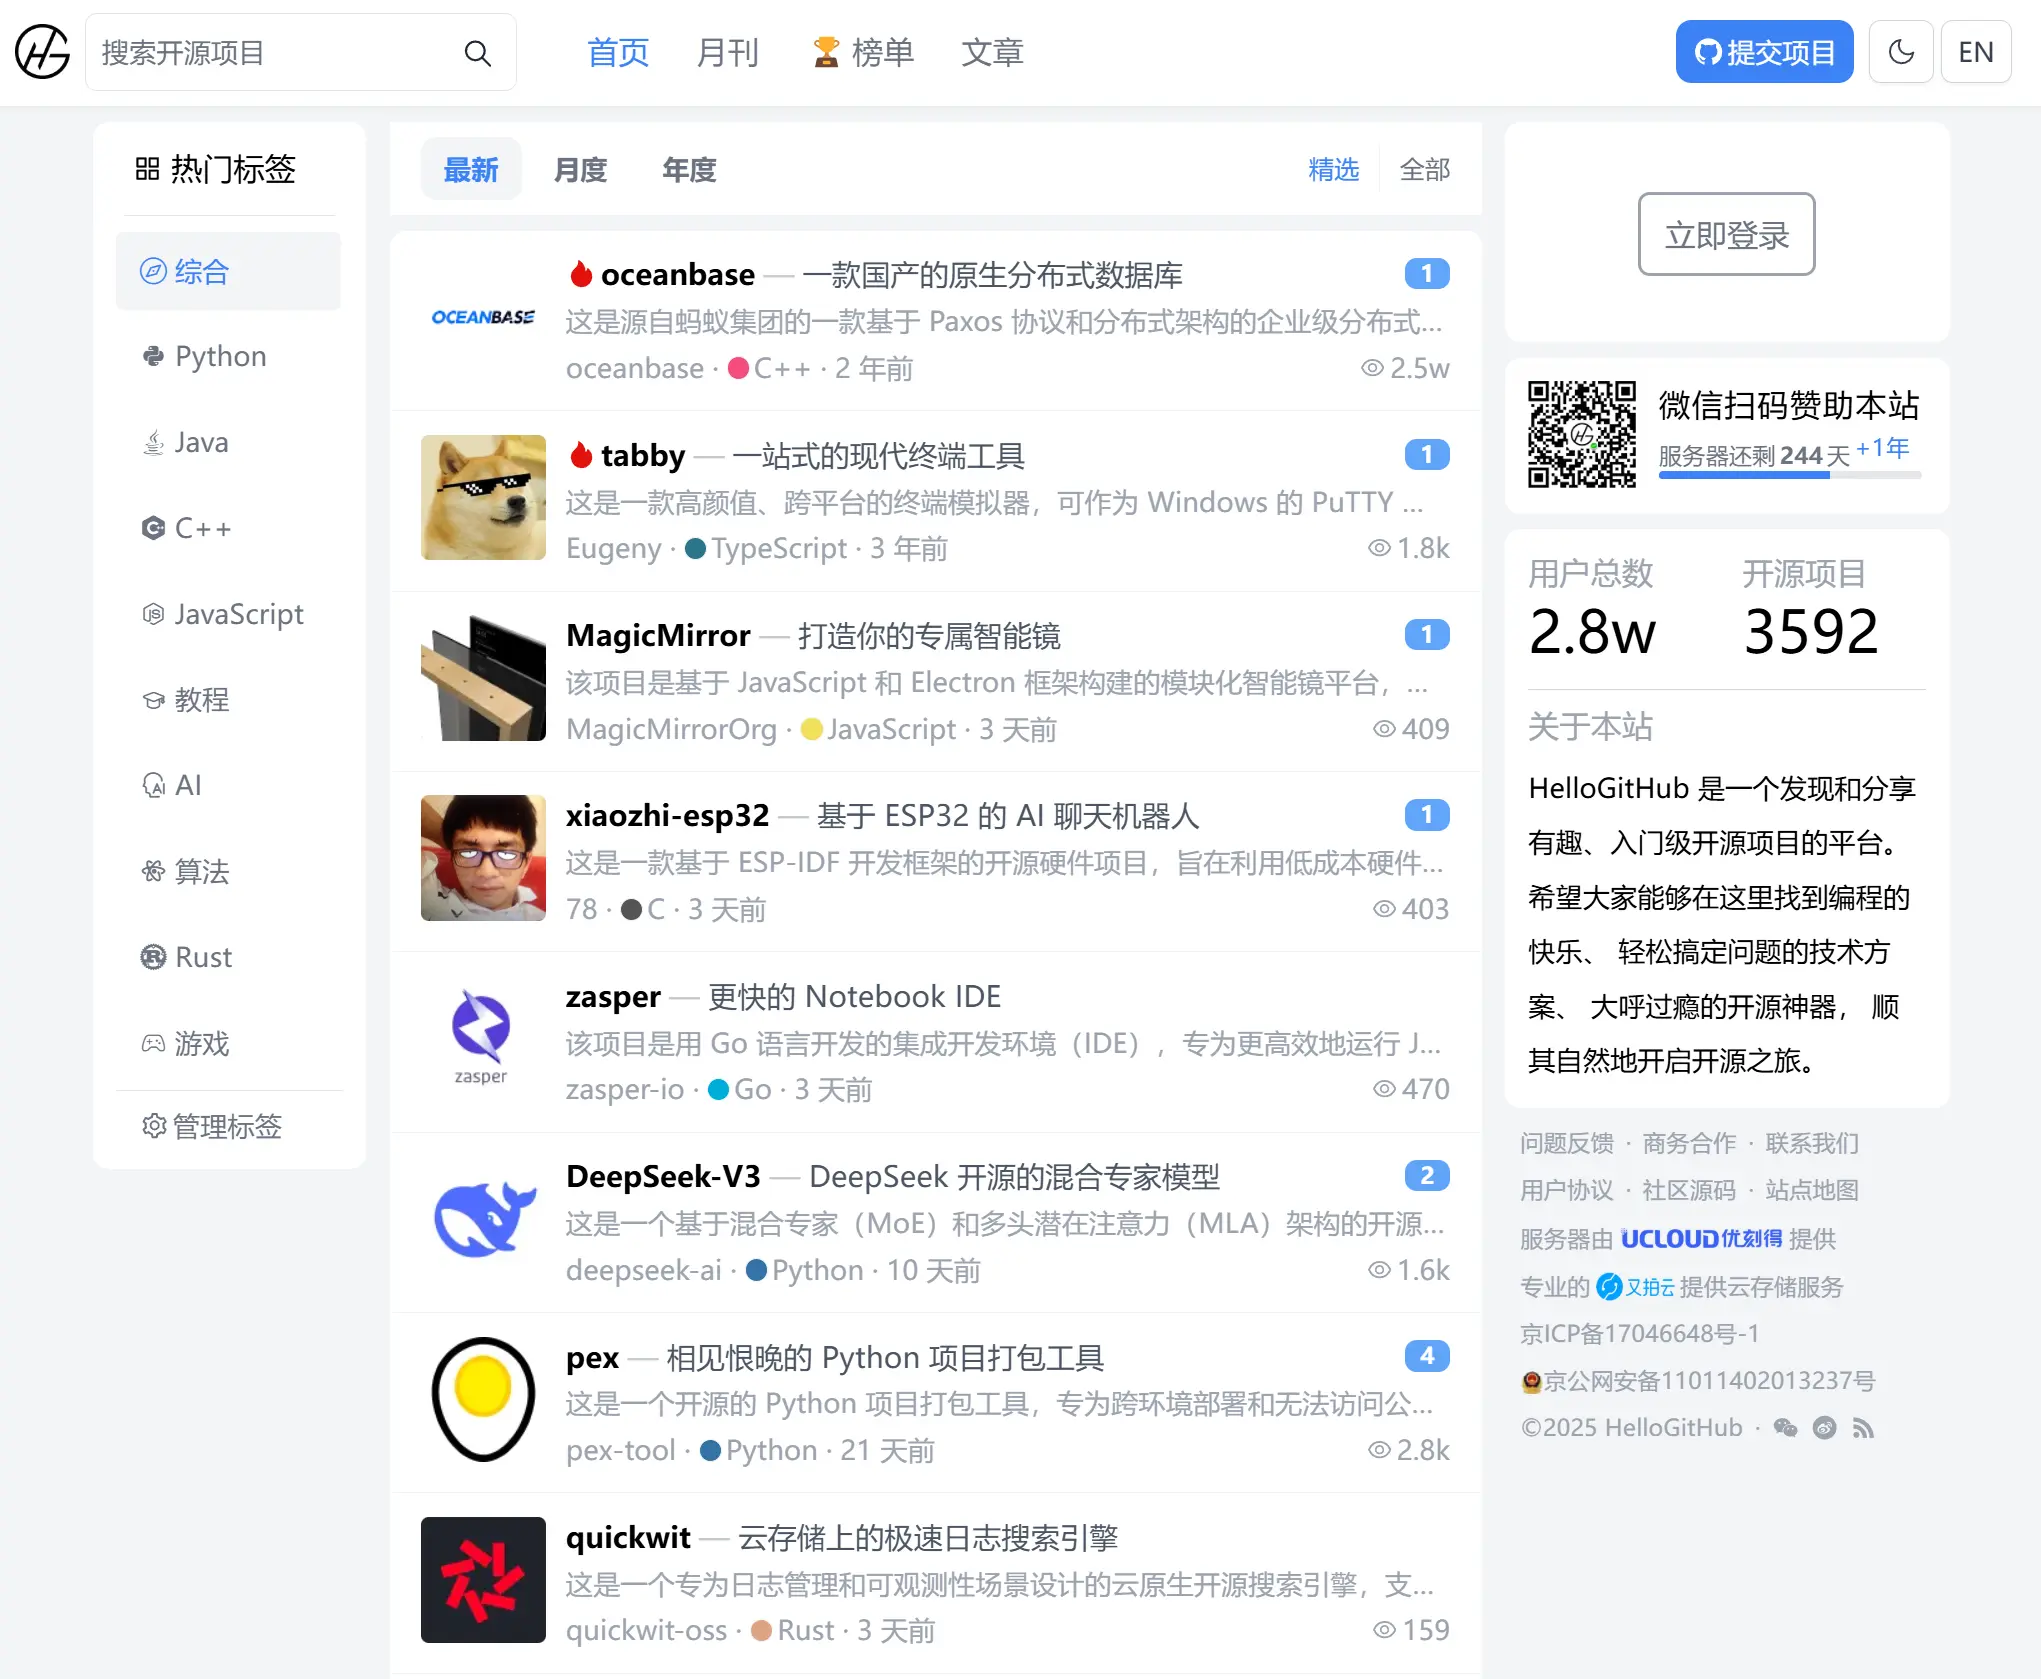Click the HelloGitHub logo icon
This screenshot has height=1679, width=2041.
pos(42,52)
